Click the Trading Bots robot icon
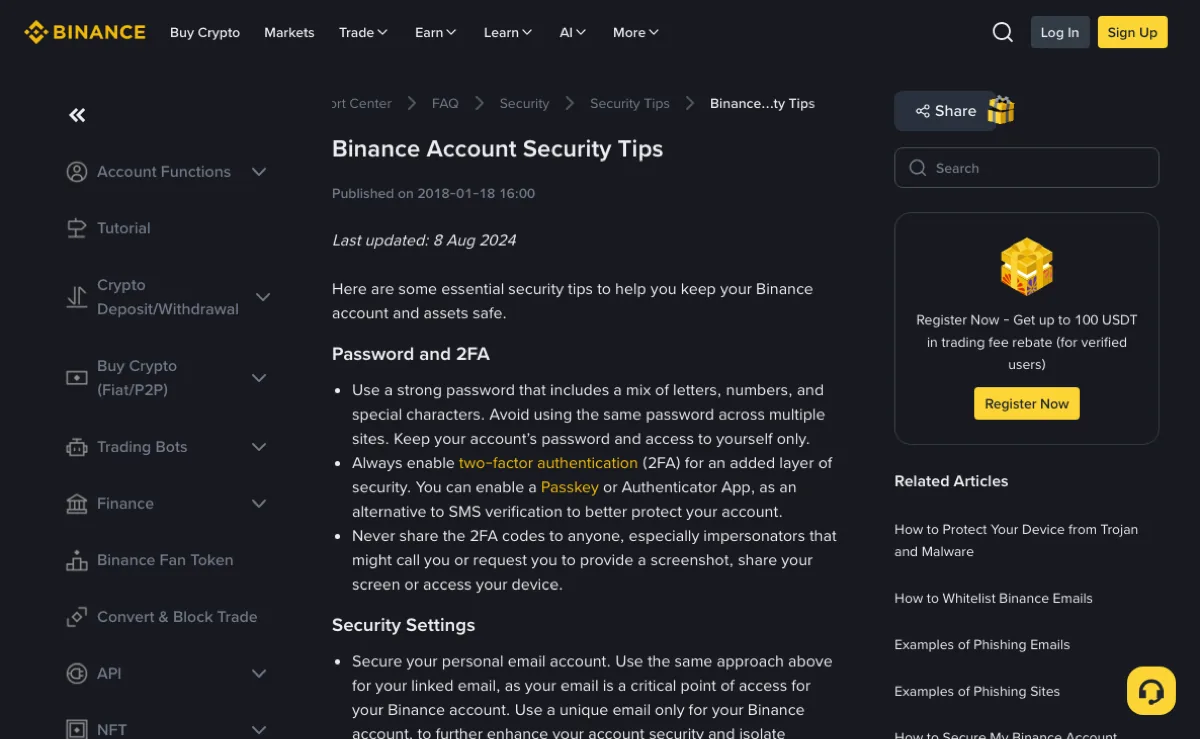 click(77, 447)
